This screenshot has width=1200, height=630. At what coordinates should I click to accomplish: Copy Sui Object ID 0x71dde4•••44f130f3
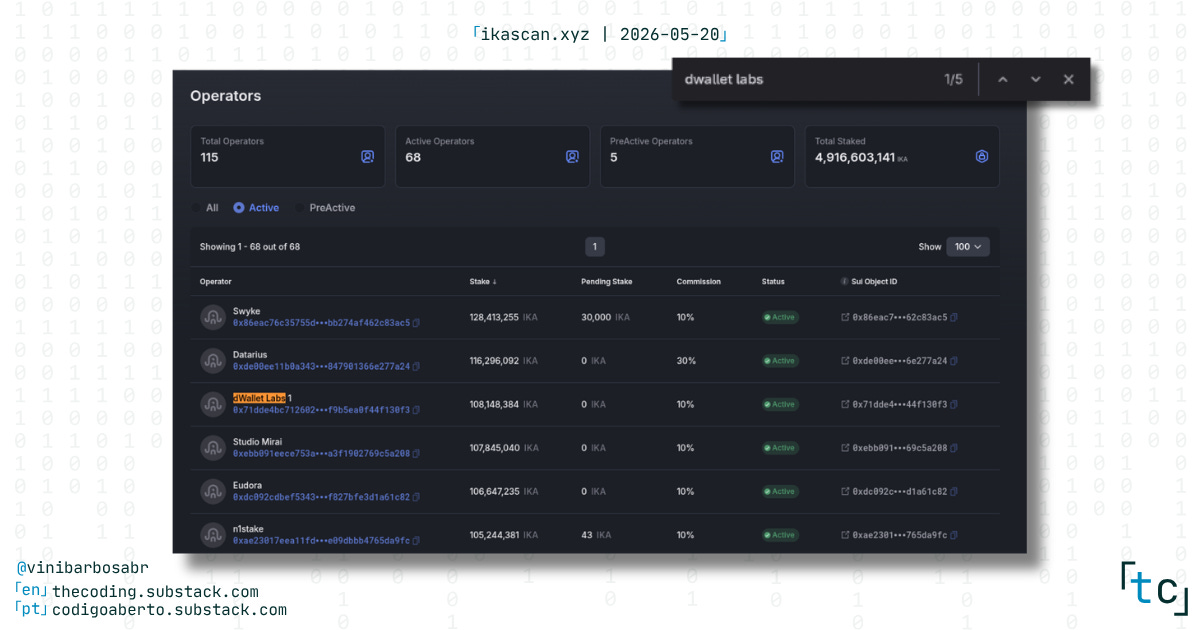tap(954, 404)
